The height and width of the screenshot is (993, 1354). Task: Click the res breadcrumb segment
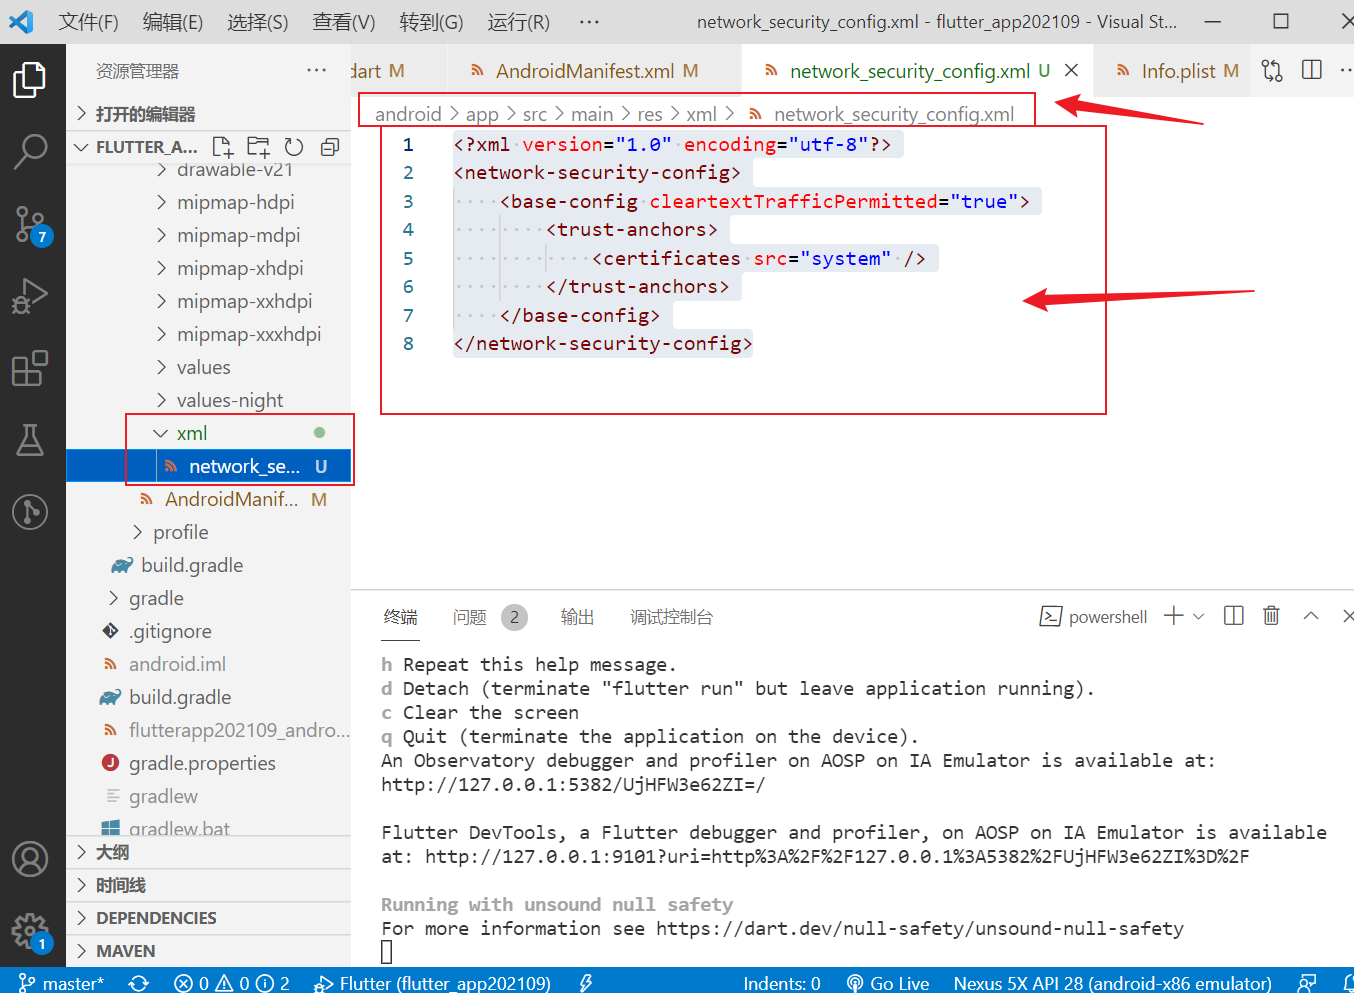(x=650, y=114)
